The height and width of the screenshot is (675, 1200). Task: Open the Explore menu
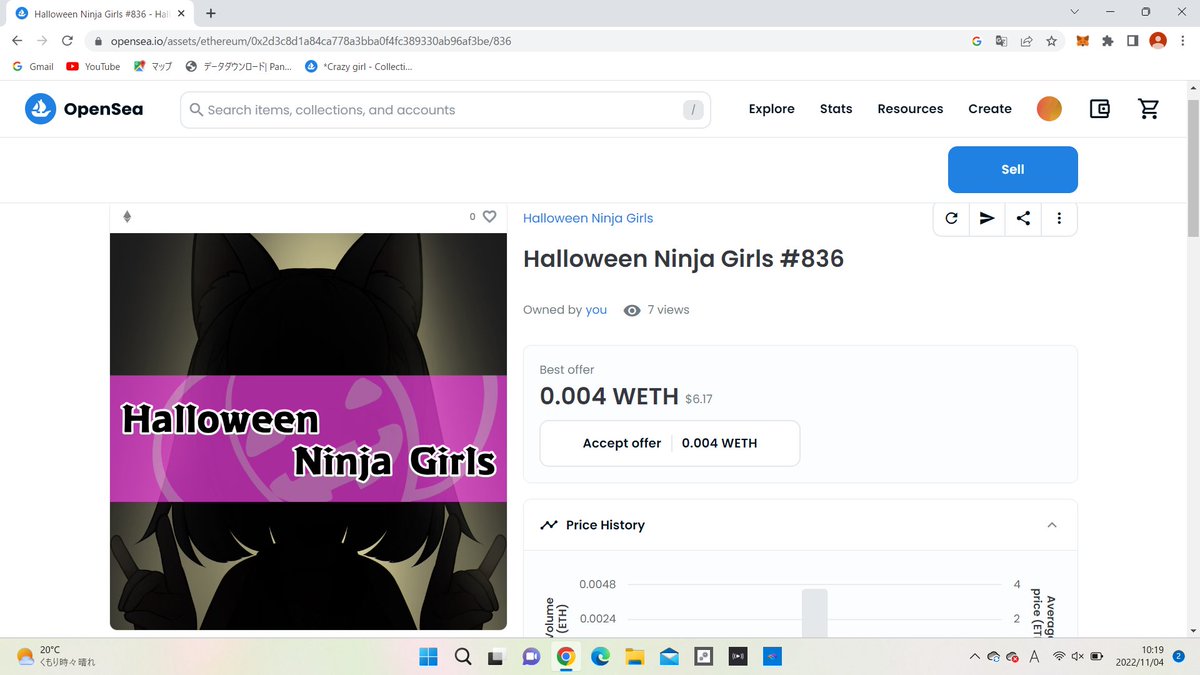tap(771, 109)
